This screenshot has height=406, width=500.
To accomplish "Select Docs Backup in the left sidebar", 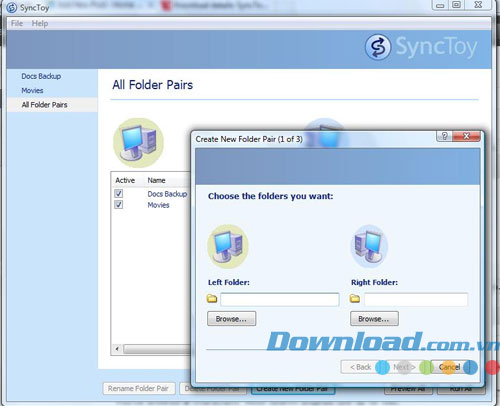I will coord(41,76).
